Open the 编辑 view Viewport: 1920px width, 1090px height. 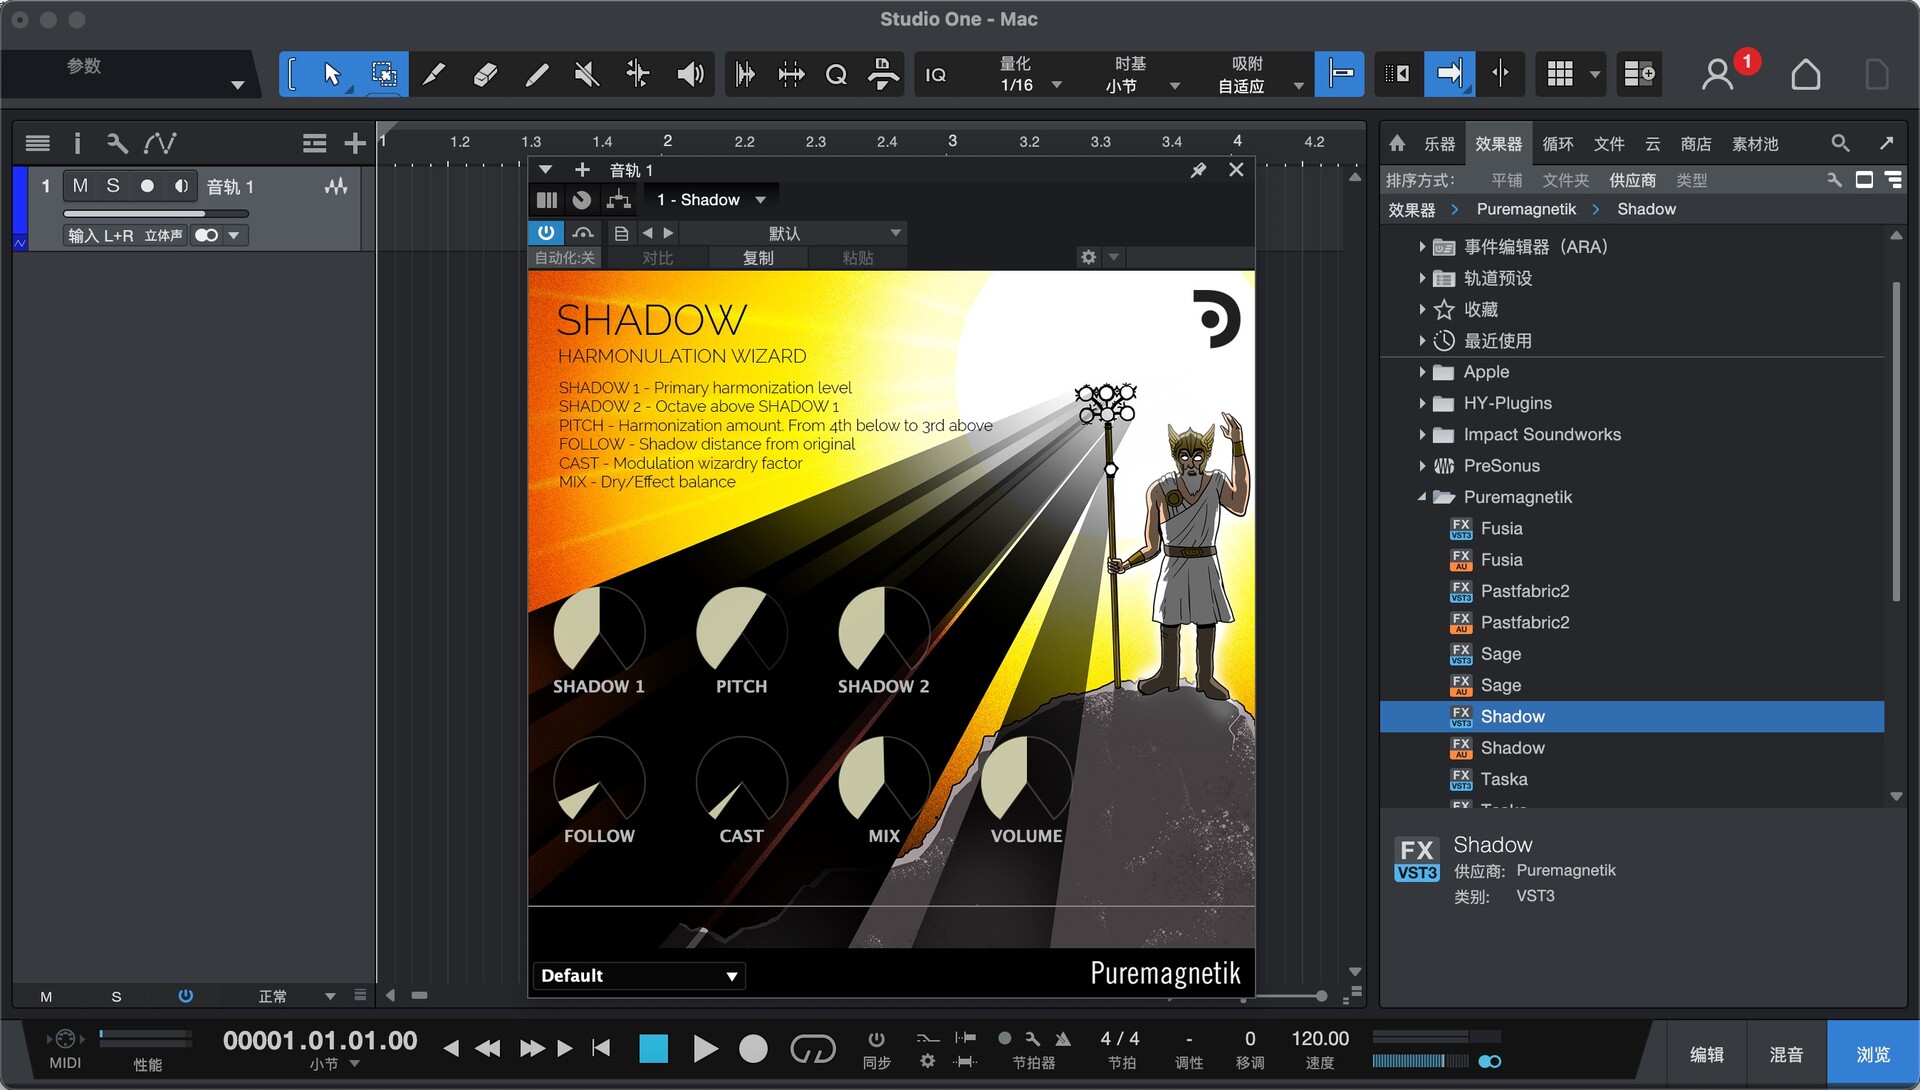[1706, 1054]
